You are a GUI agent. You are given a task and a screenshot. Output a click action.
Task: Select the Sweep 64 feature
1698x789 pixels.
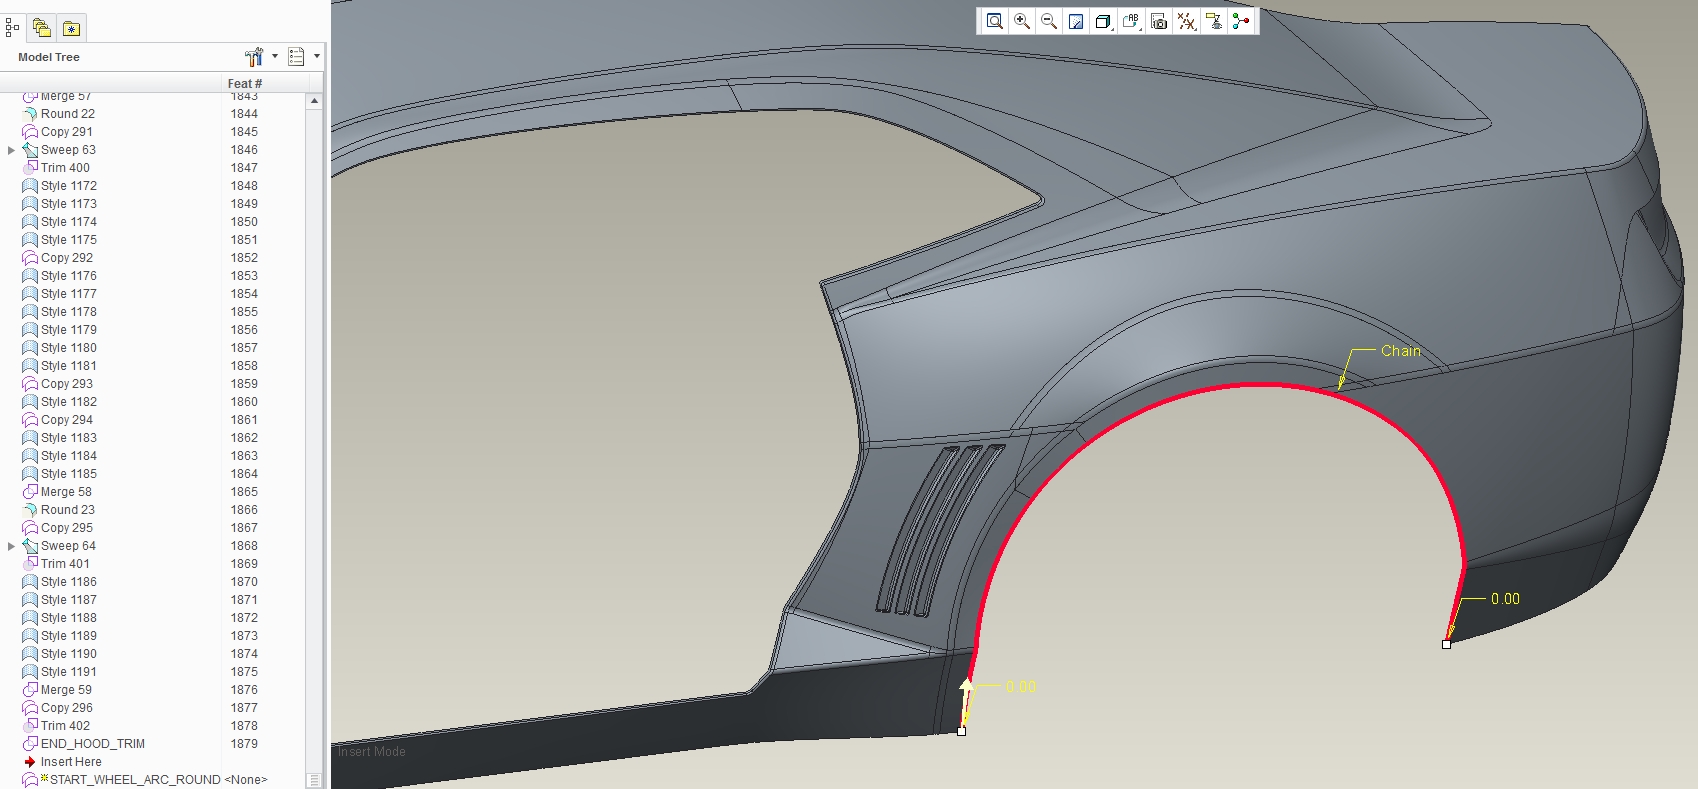[68, 546]
